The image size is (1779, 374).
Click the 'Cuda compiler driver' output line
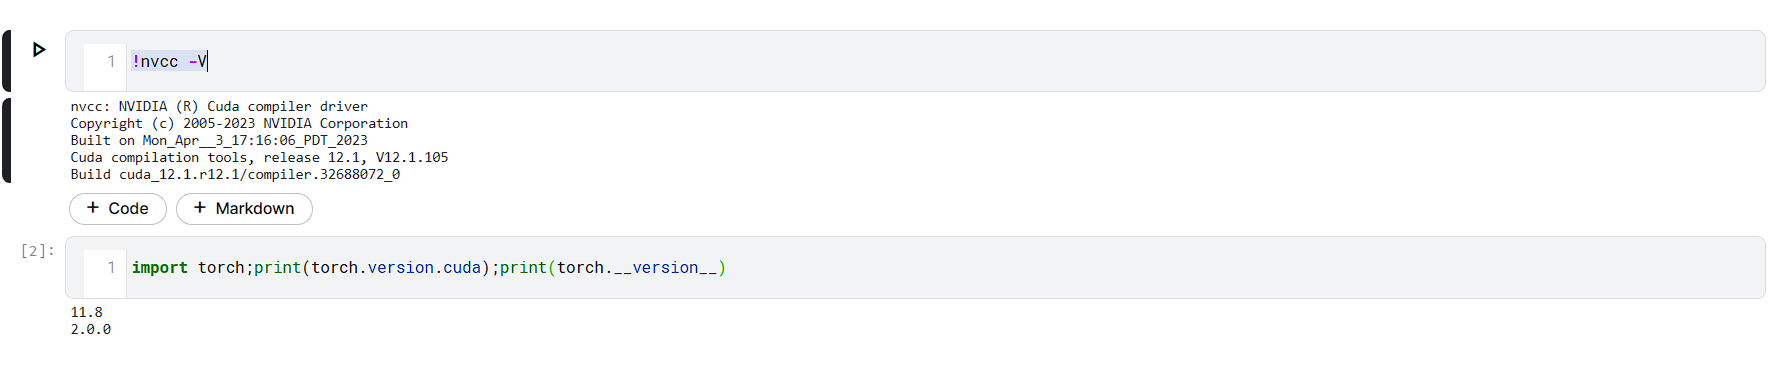click(x=219, y=106)
